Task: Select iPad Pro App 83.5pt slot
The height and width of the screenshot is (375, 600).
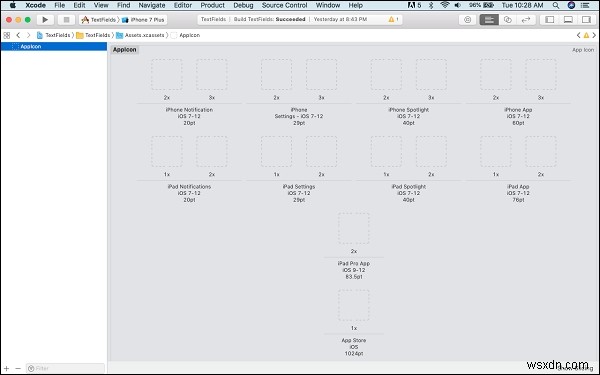Action: (x=354, y=228)
